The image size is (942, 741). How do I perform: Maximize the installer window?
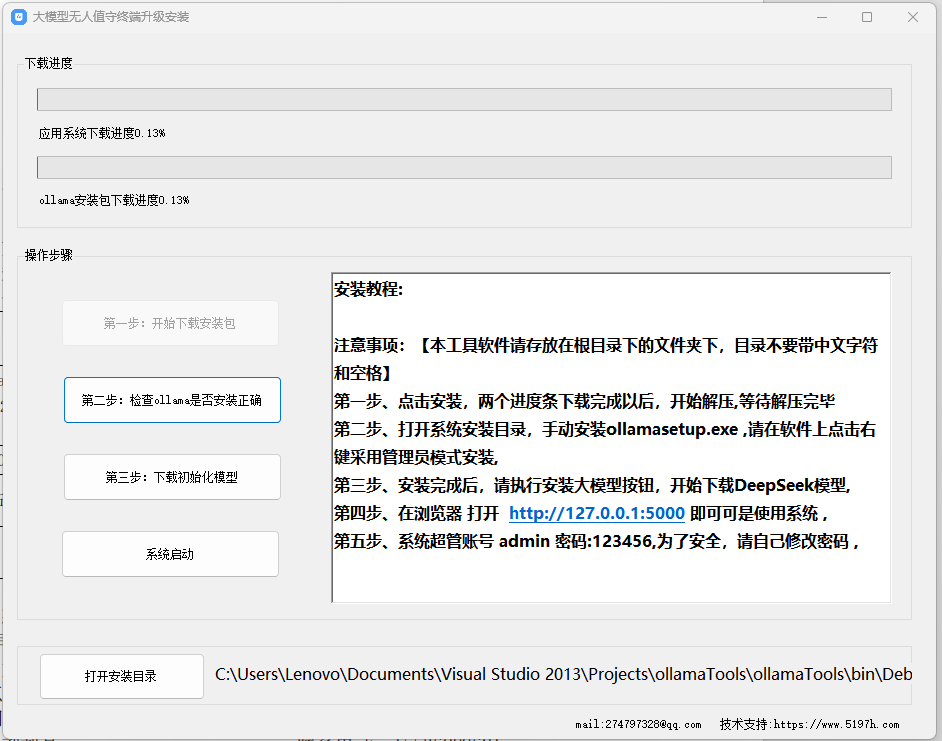(867, 17)
